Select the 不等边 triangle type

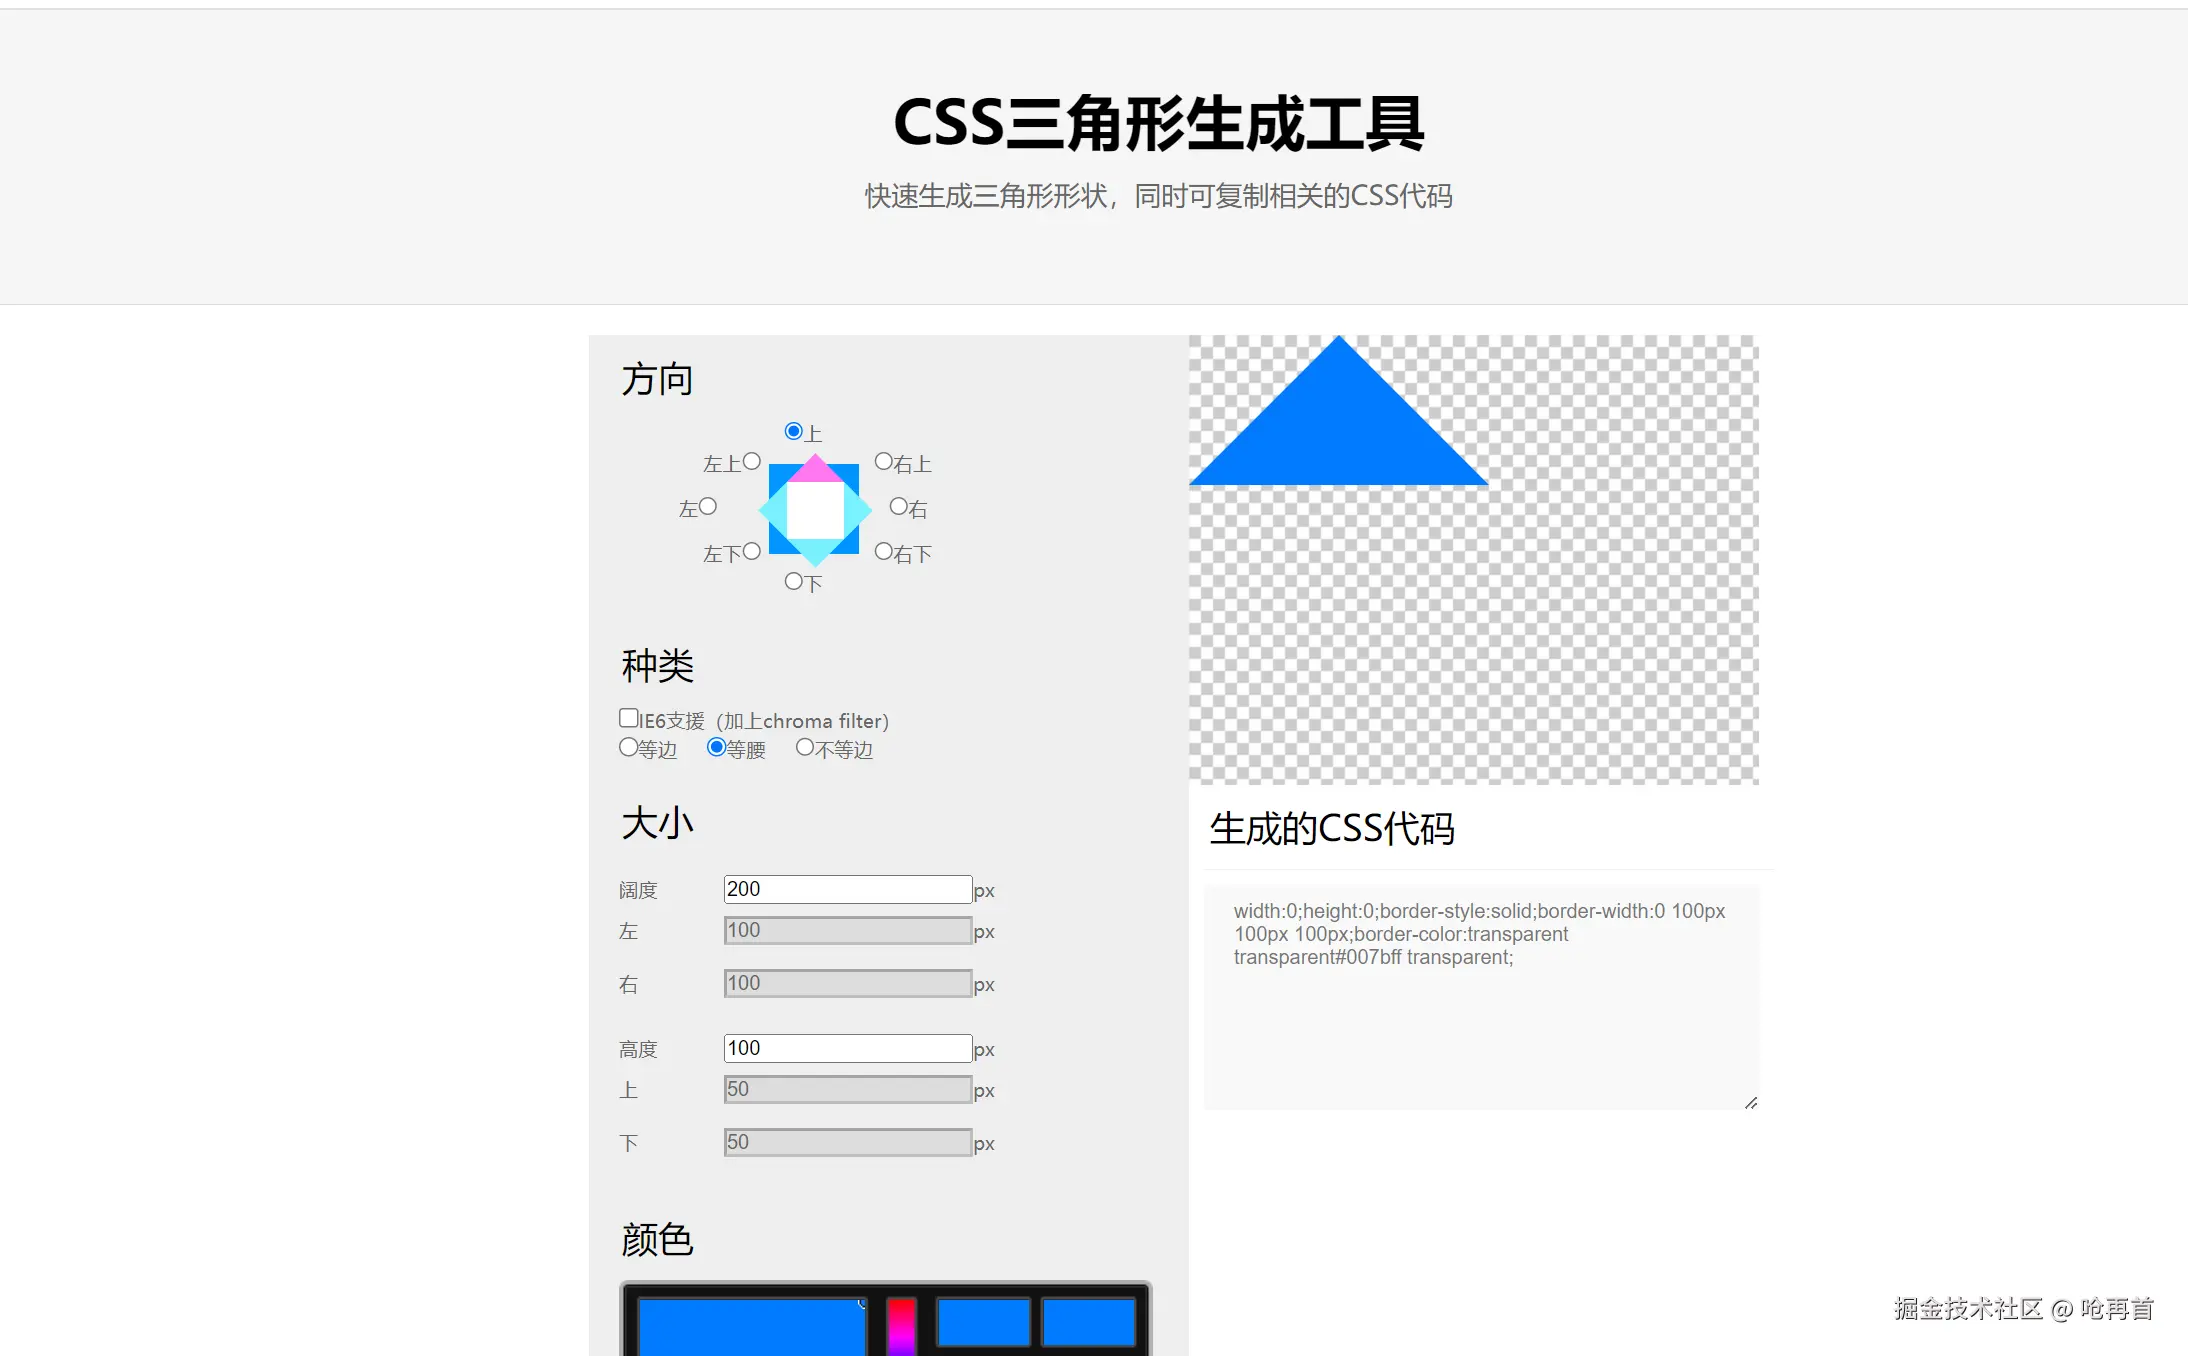(804, 747)
